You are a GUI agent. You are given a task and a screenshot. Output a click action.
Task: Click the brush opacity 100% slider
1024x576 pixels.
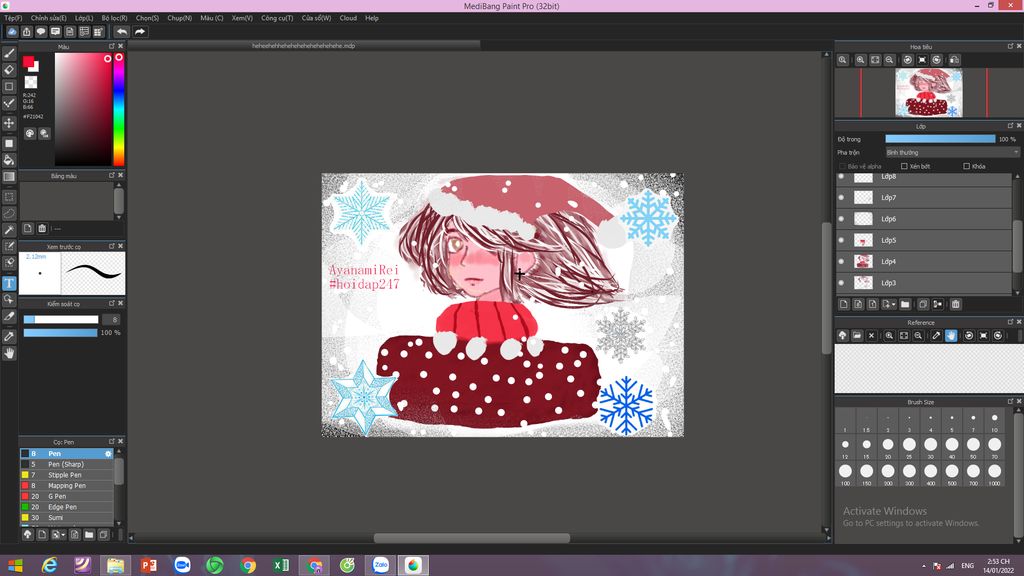coord(61,332)
